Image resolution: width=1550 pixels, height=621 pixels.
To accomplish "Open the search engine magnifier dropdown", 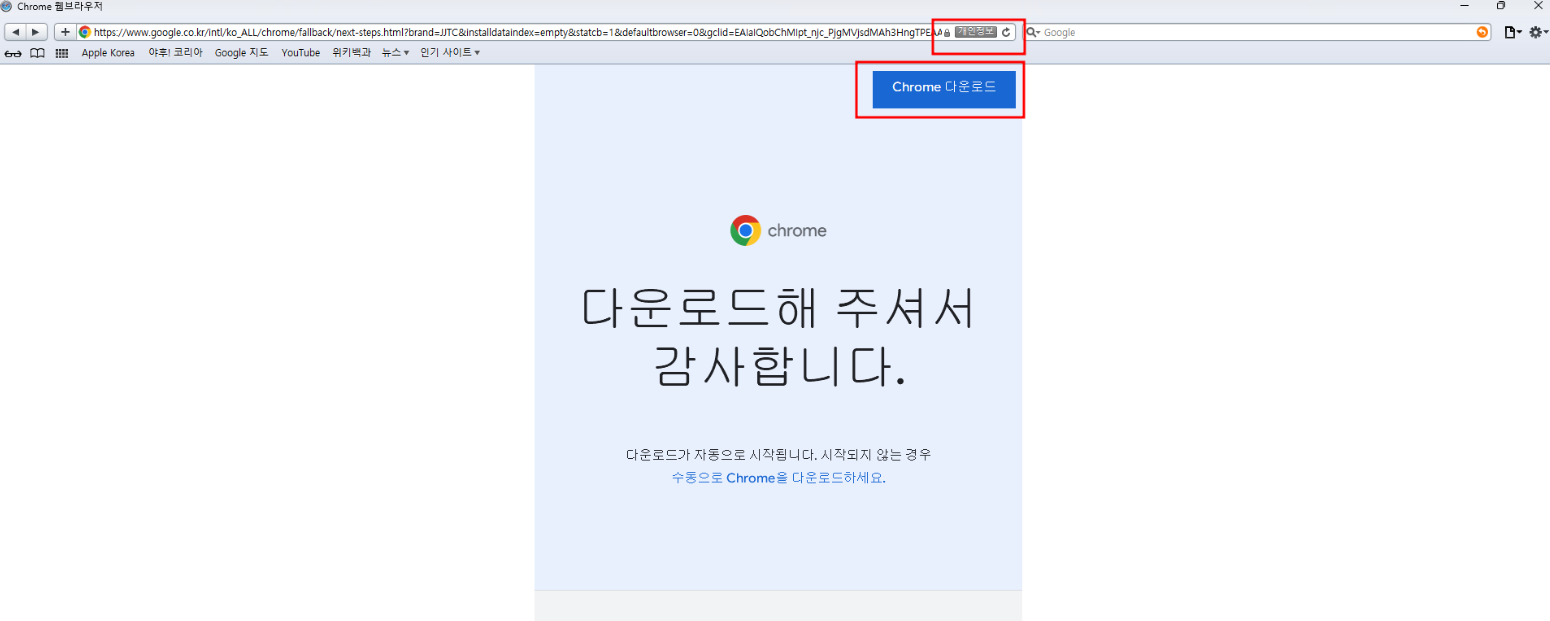I will (1033, 32).
